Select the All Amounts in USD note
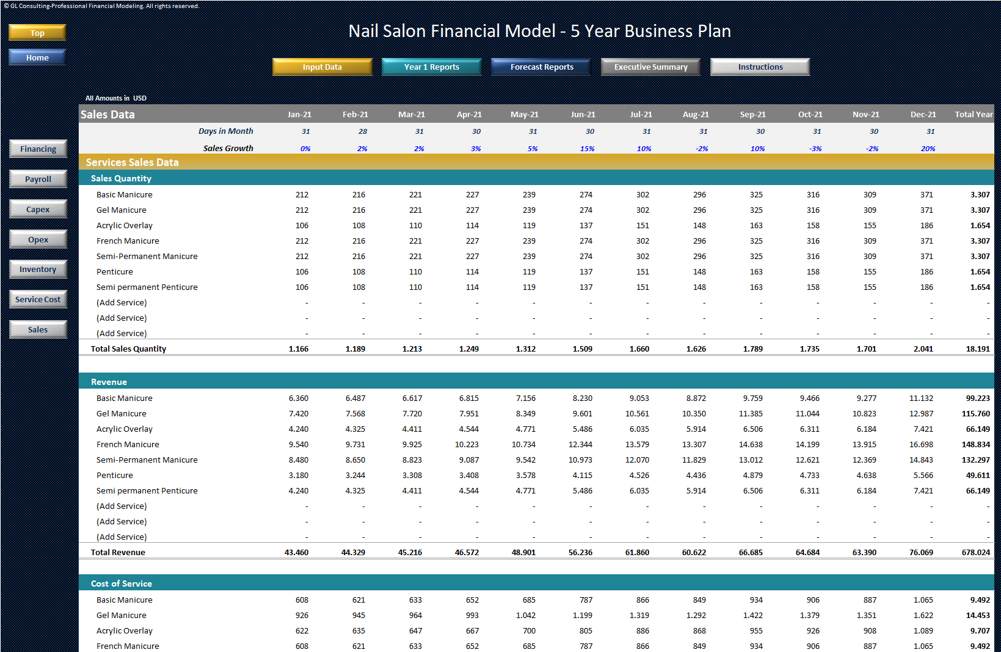The width and height of the screenshot is (1001, 652). [116, 98]
